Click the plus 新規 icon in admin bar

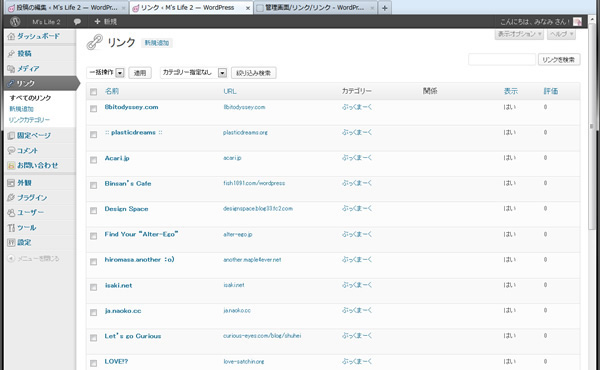(97, 21)
